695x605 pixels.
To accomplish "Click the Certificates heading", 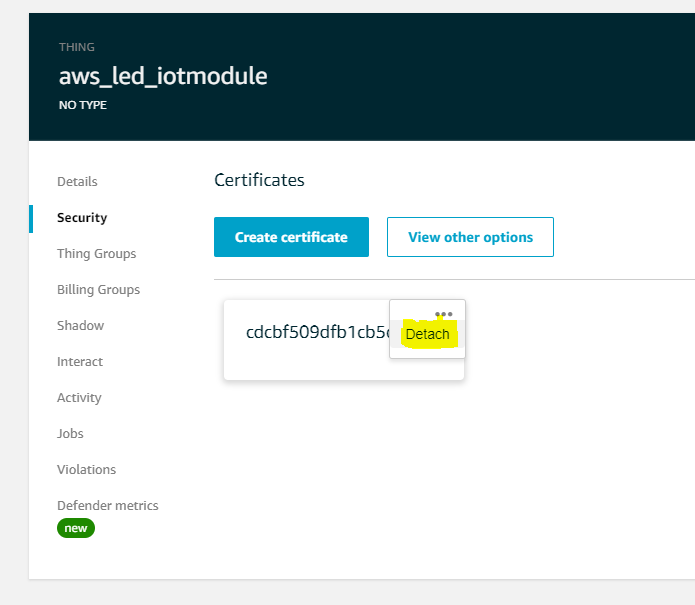I will [259, 180].
